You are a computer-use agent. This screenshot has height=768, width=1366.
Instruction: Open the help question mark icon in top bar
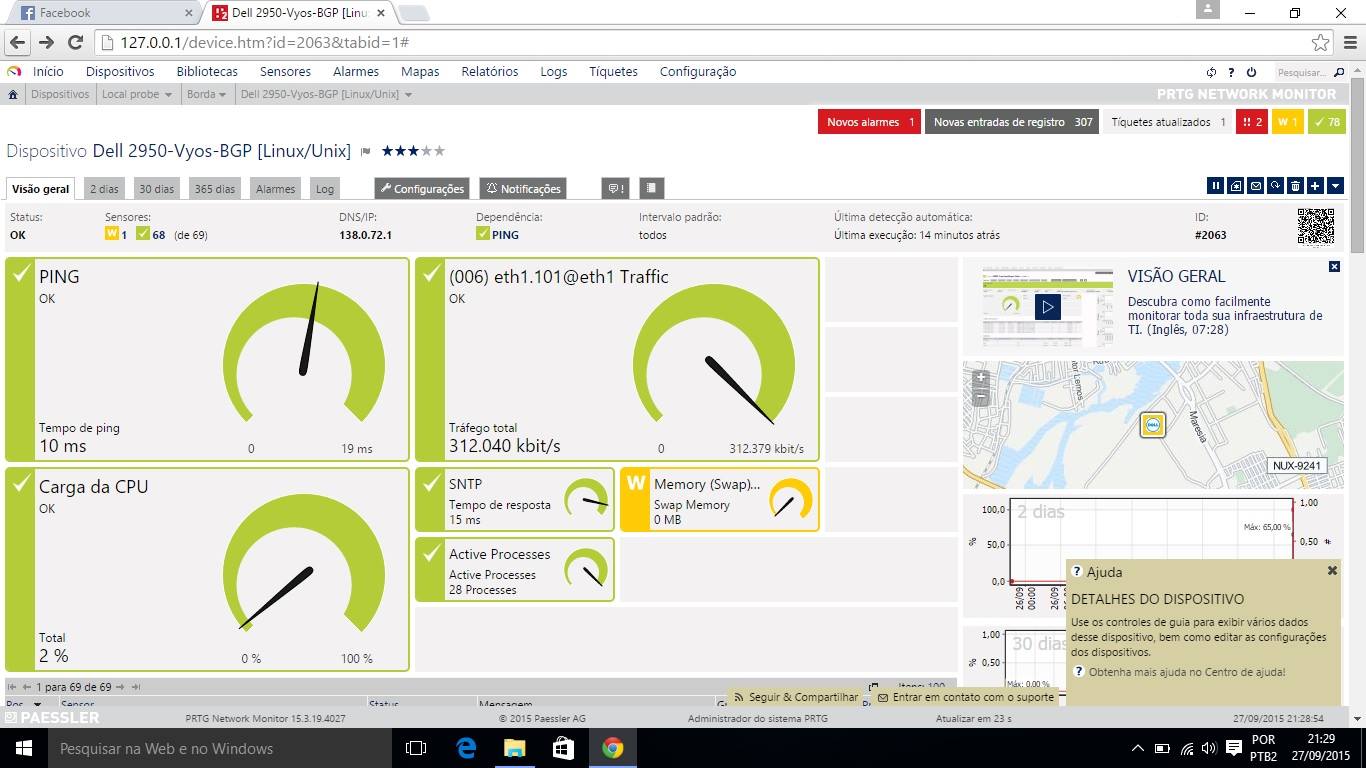click(1231, 72)
